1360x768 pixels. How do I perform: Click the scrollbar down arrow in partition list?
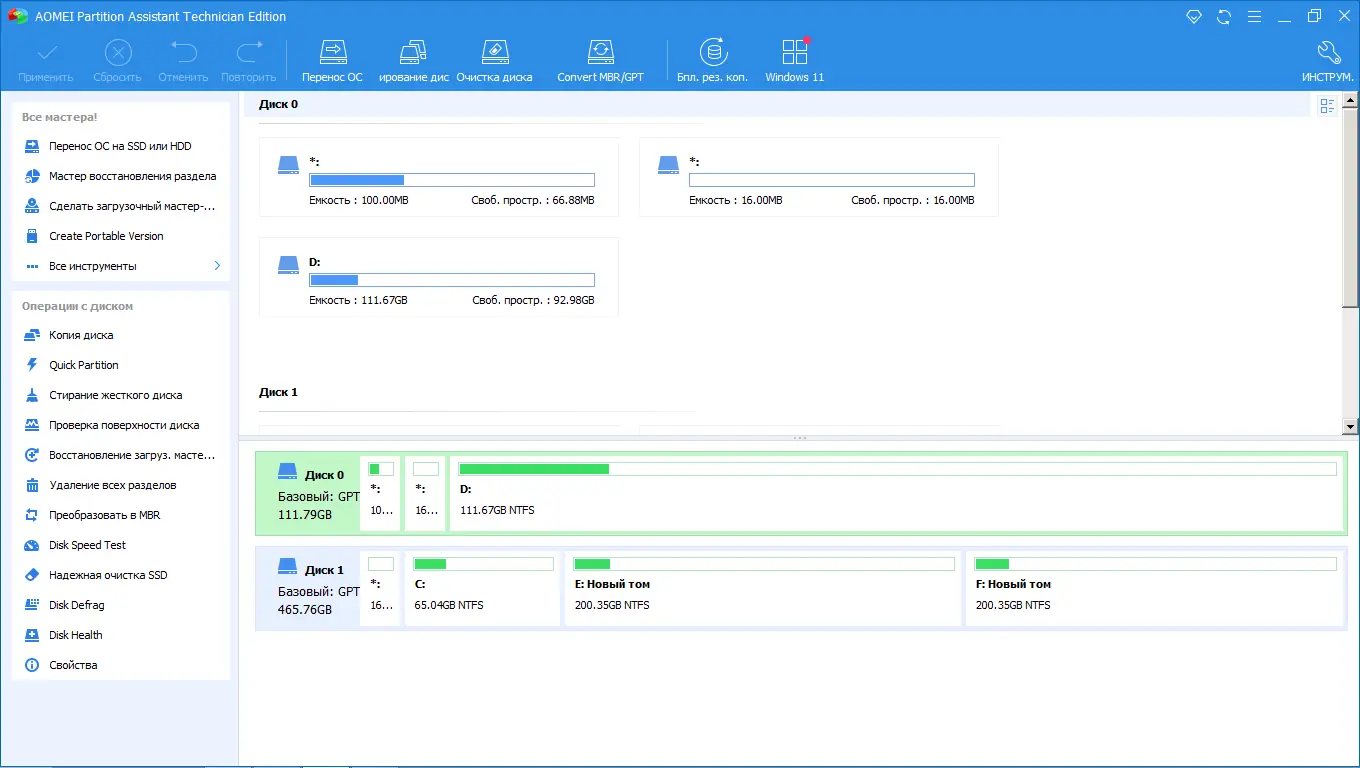coord(1350,427)
